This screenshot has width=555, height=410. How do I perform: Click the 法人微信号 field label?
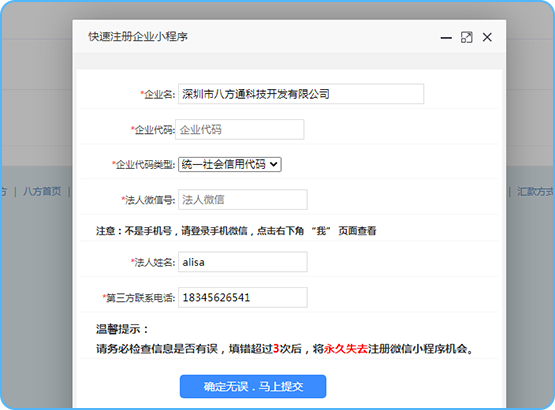click(x=149, y=200)
